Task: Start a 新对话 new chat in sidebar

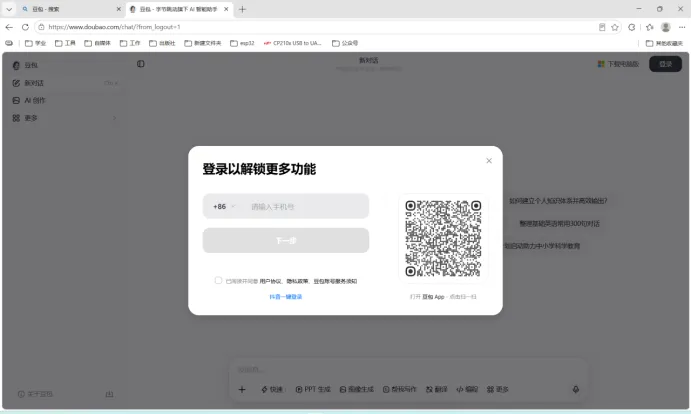Action: coord(65,83)
